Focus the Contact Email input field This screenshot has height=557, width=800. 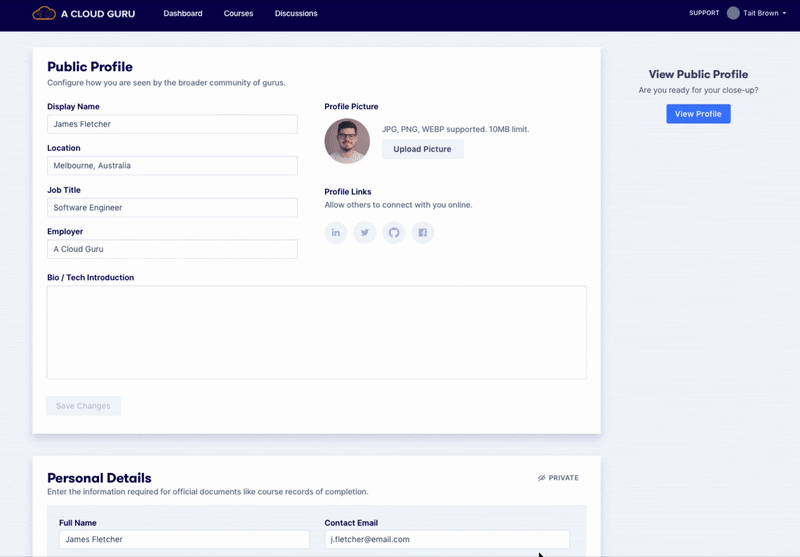447,539
